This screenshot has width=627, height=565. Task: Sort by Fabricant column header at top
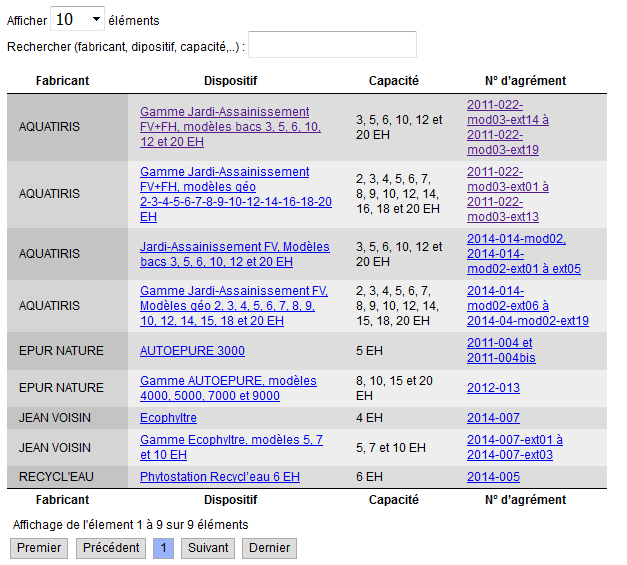pos(62,81)
